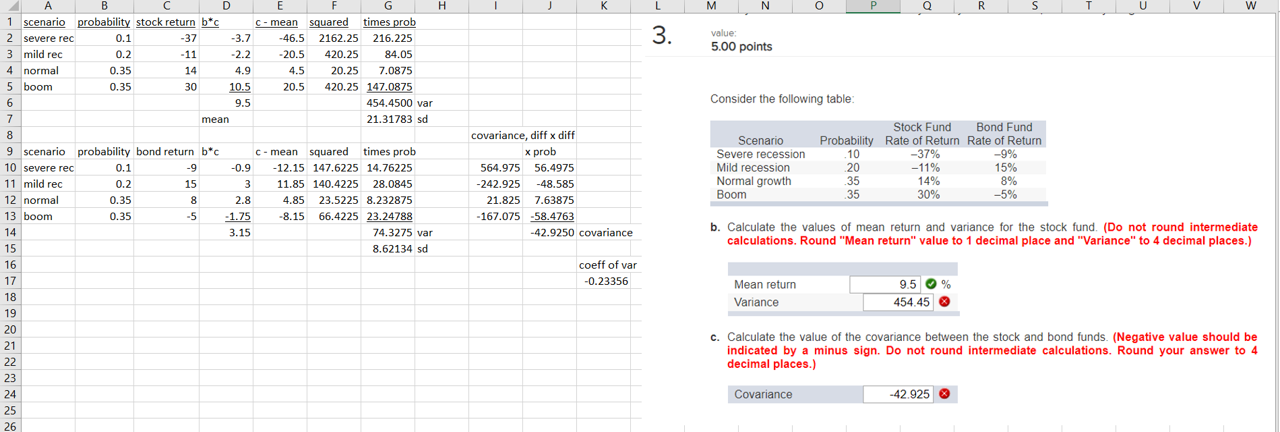The image size is (1280, 432).
Task: Click the bond sd cell 8.62134
Action: (x=389, y=248)
